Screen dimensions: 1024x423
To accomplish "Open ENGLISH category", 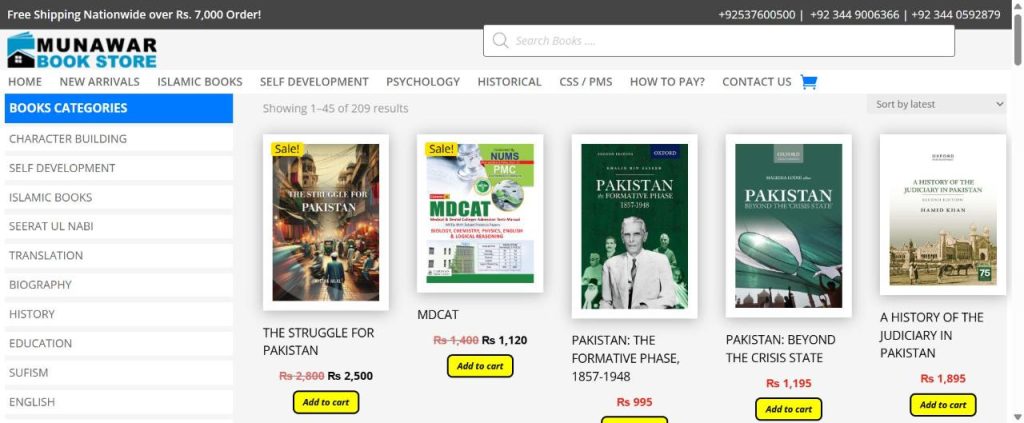I will [119, 402].
